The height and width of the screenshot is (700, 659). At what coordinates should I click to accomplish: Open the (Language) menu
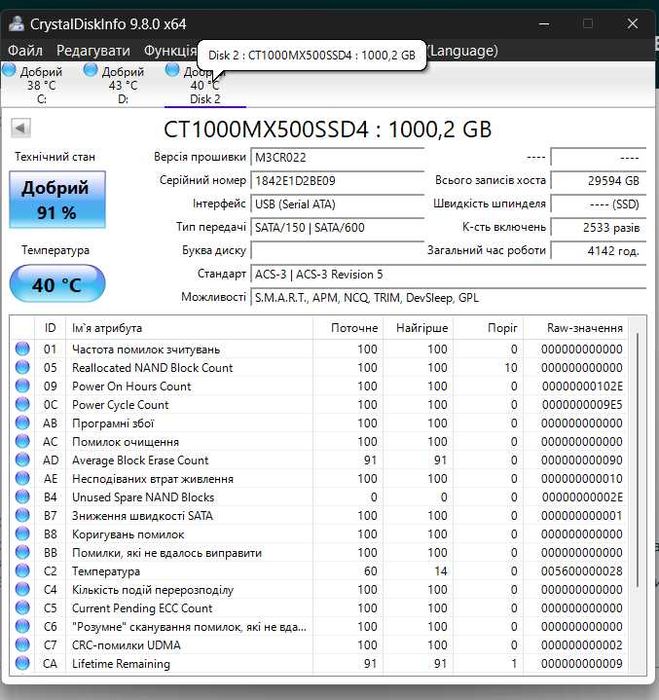463,50
